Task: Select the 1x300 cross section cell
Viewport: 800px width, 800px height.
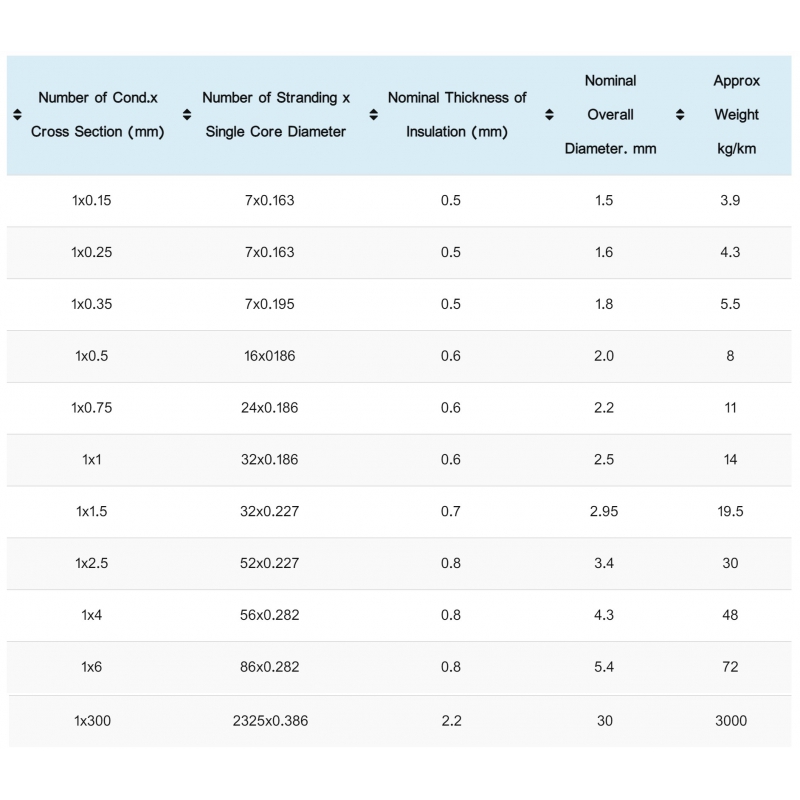Action: coord(92,721)
